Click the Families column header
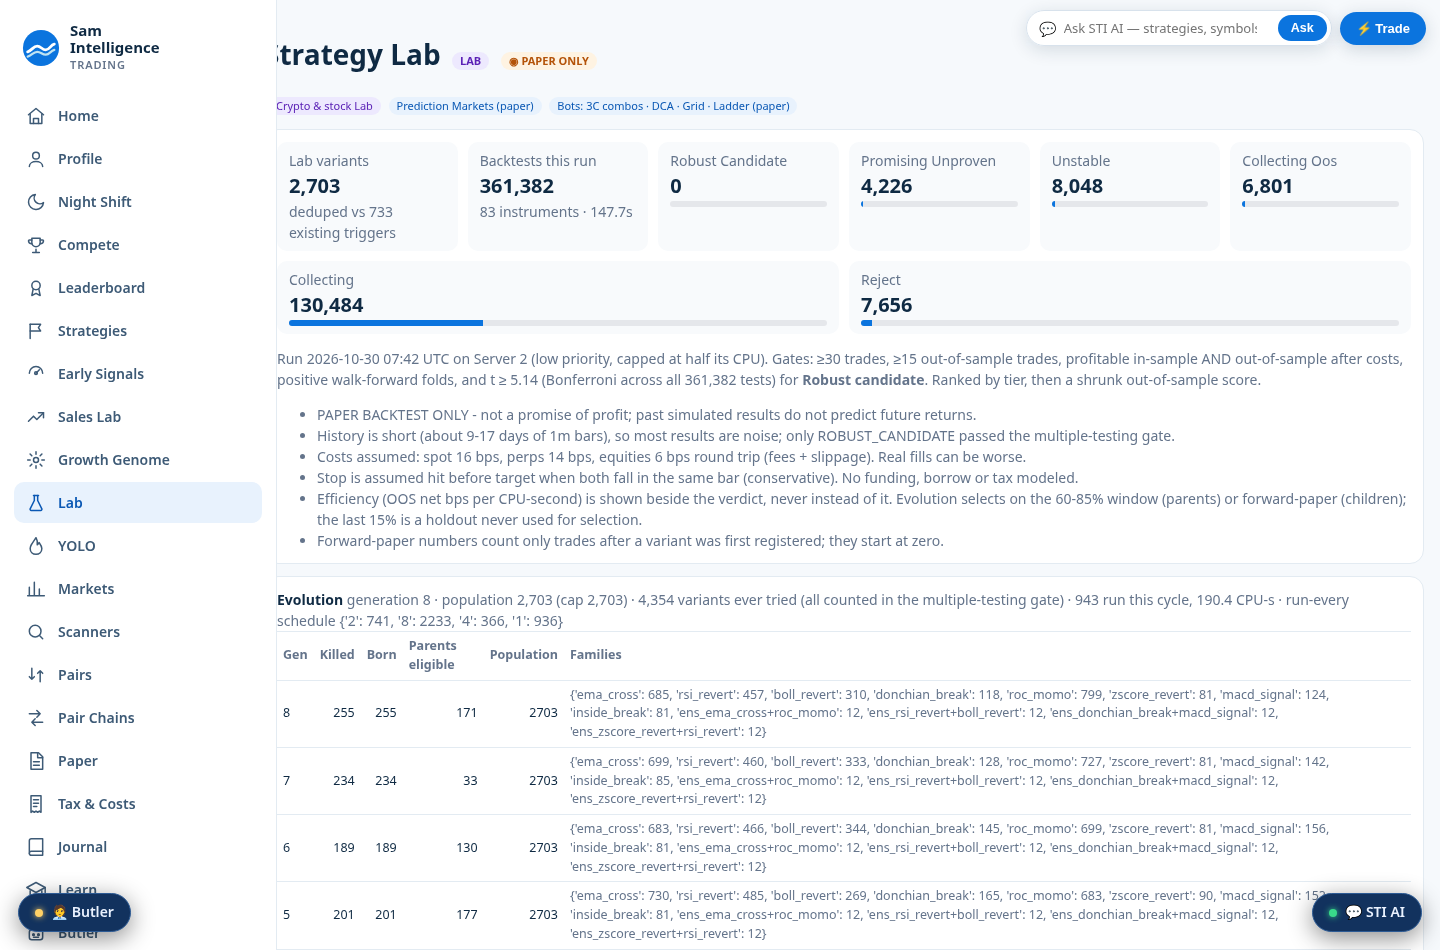 pos(596,655)
